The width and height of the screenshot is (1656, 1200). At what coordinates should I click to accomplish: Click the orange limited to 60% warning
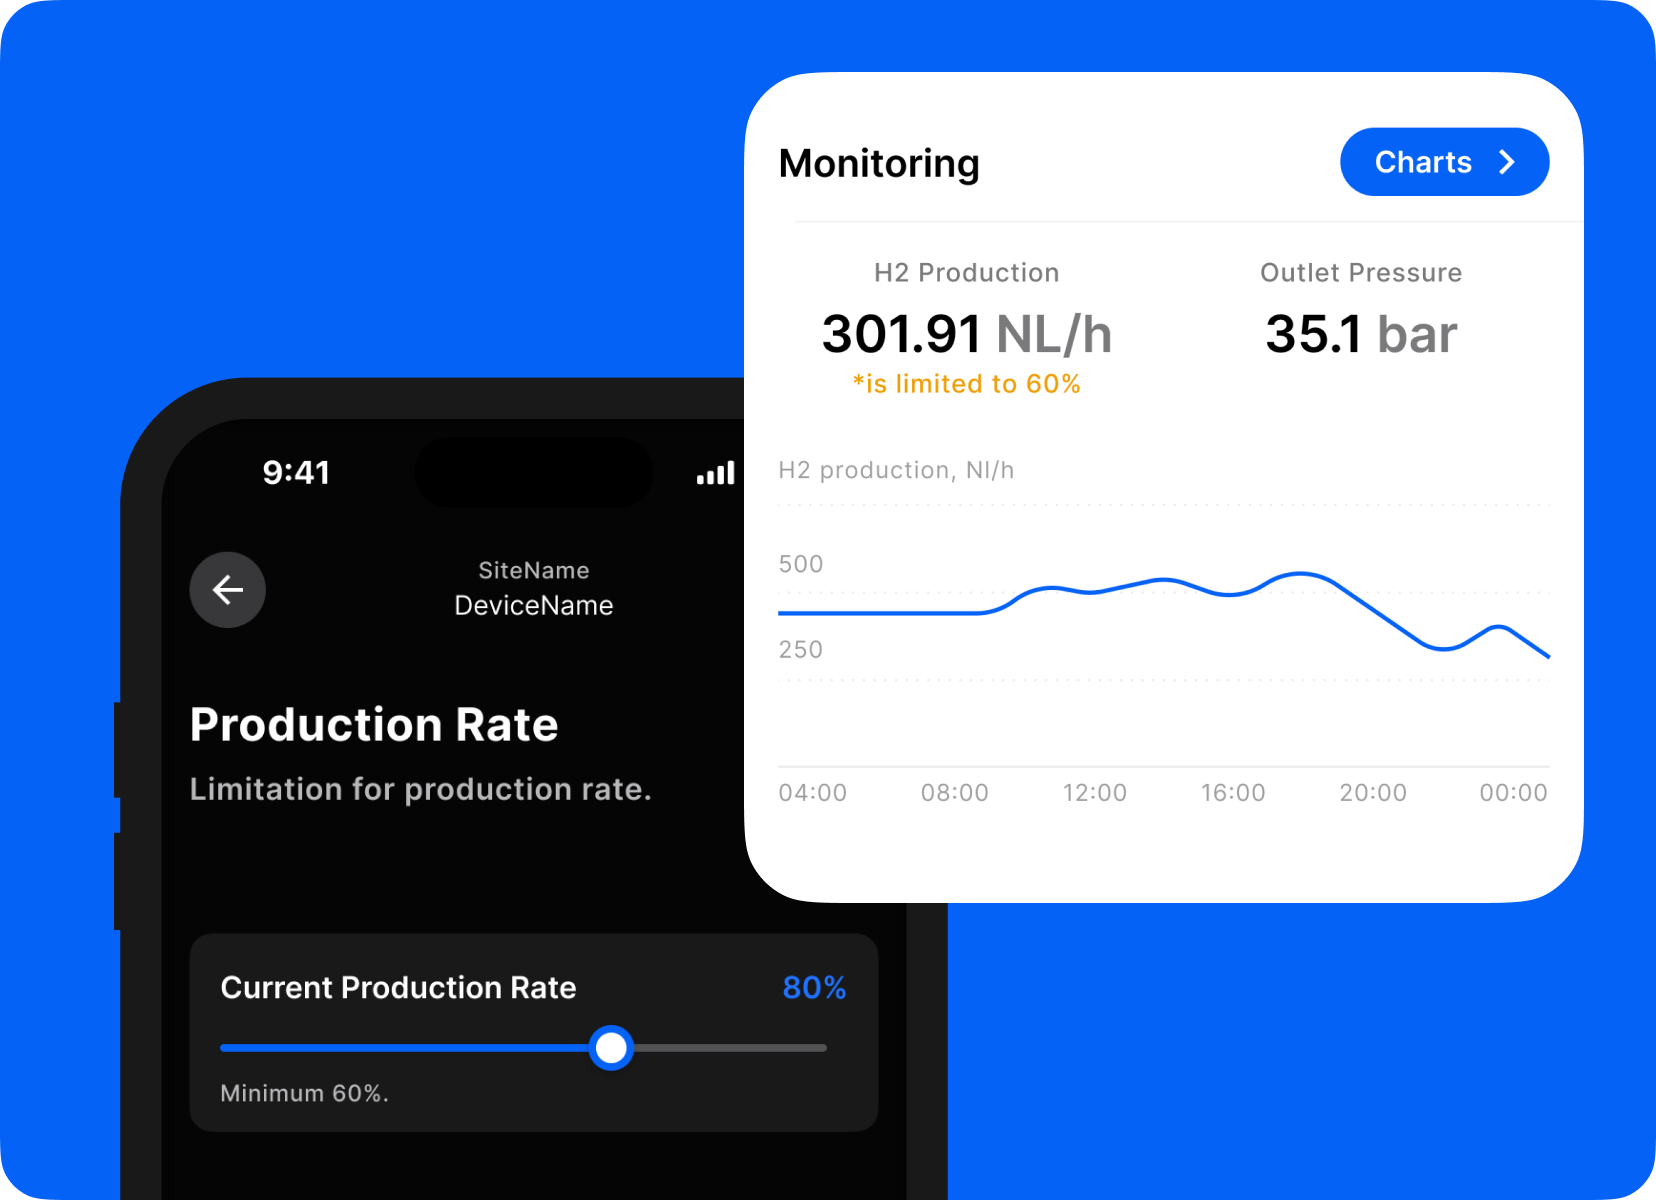[x=966, y=384]
